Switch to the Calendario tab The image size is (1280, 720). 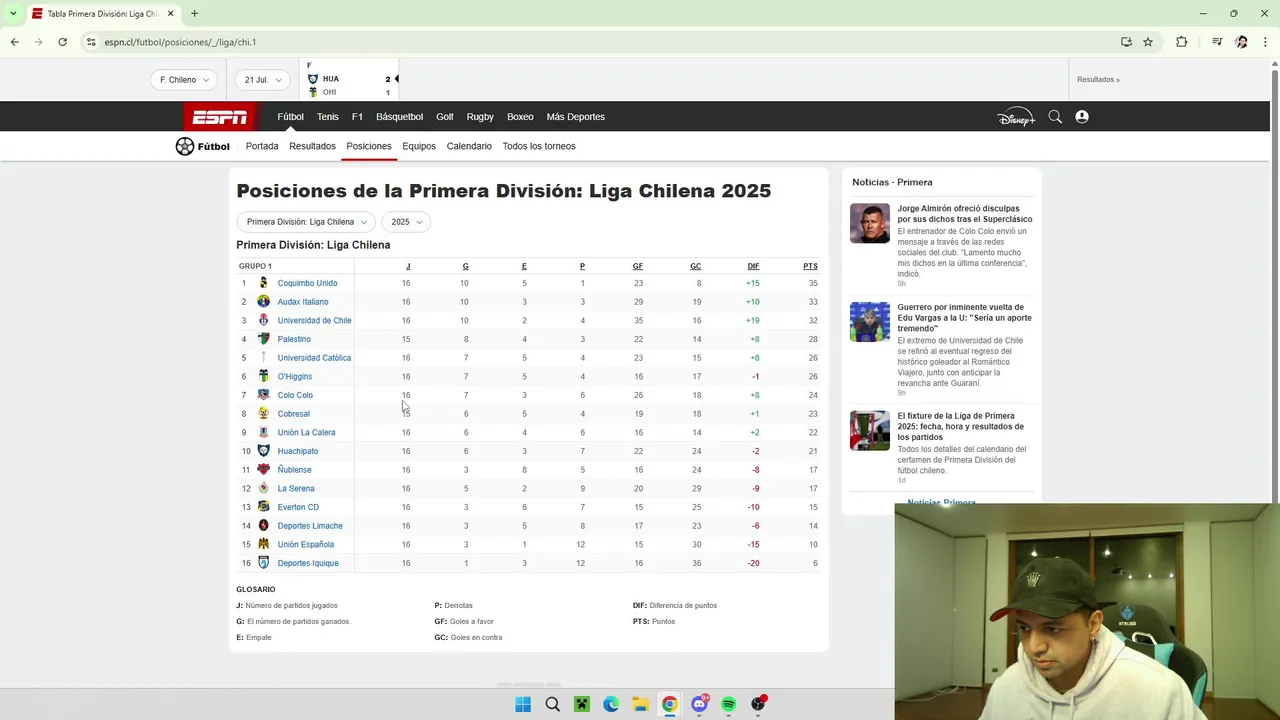pos(469,146)
